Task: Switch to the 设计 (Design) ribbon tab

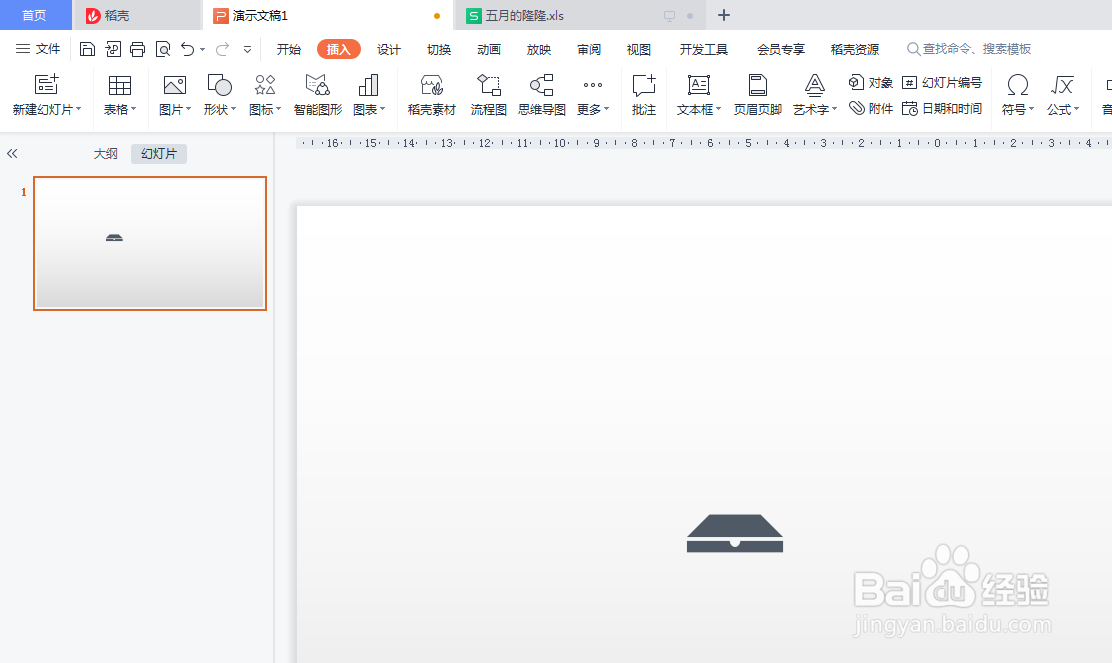Action: coord(389,48)
